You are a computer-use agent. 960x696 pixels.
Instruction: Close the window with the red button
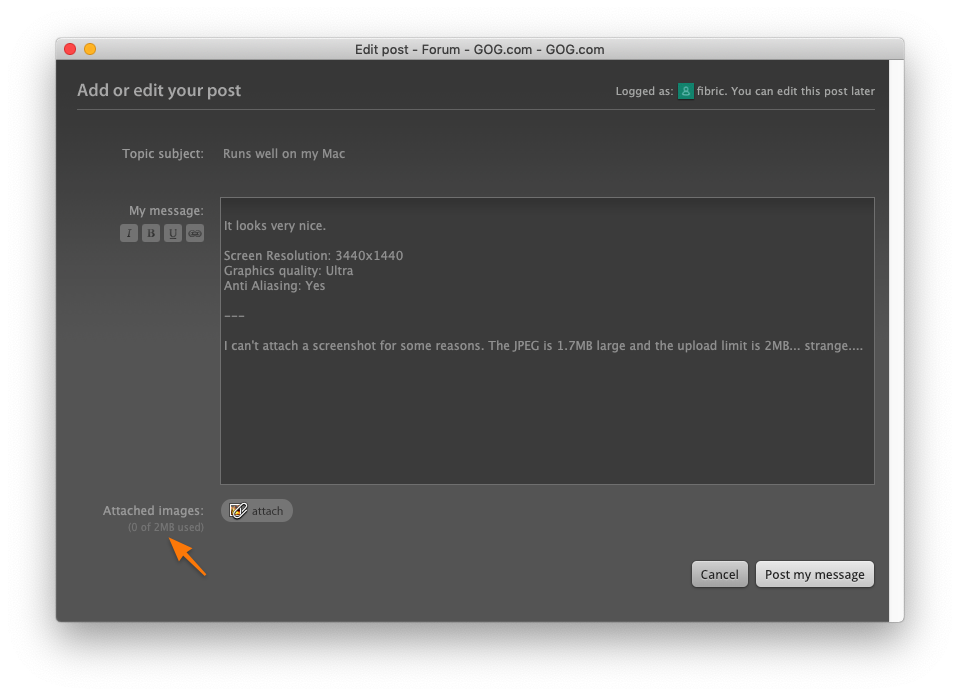pos(70,49)
